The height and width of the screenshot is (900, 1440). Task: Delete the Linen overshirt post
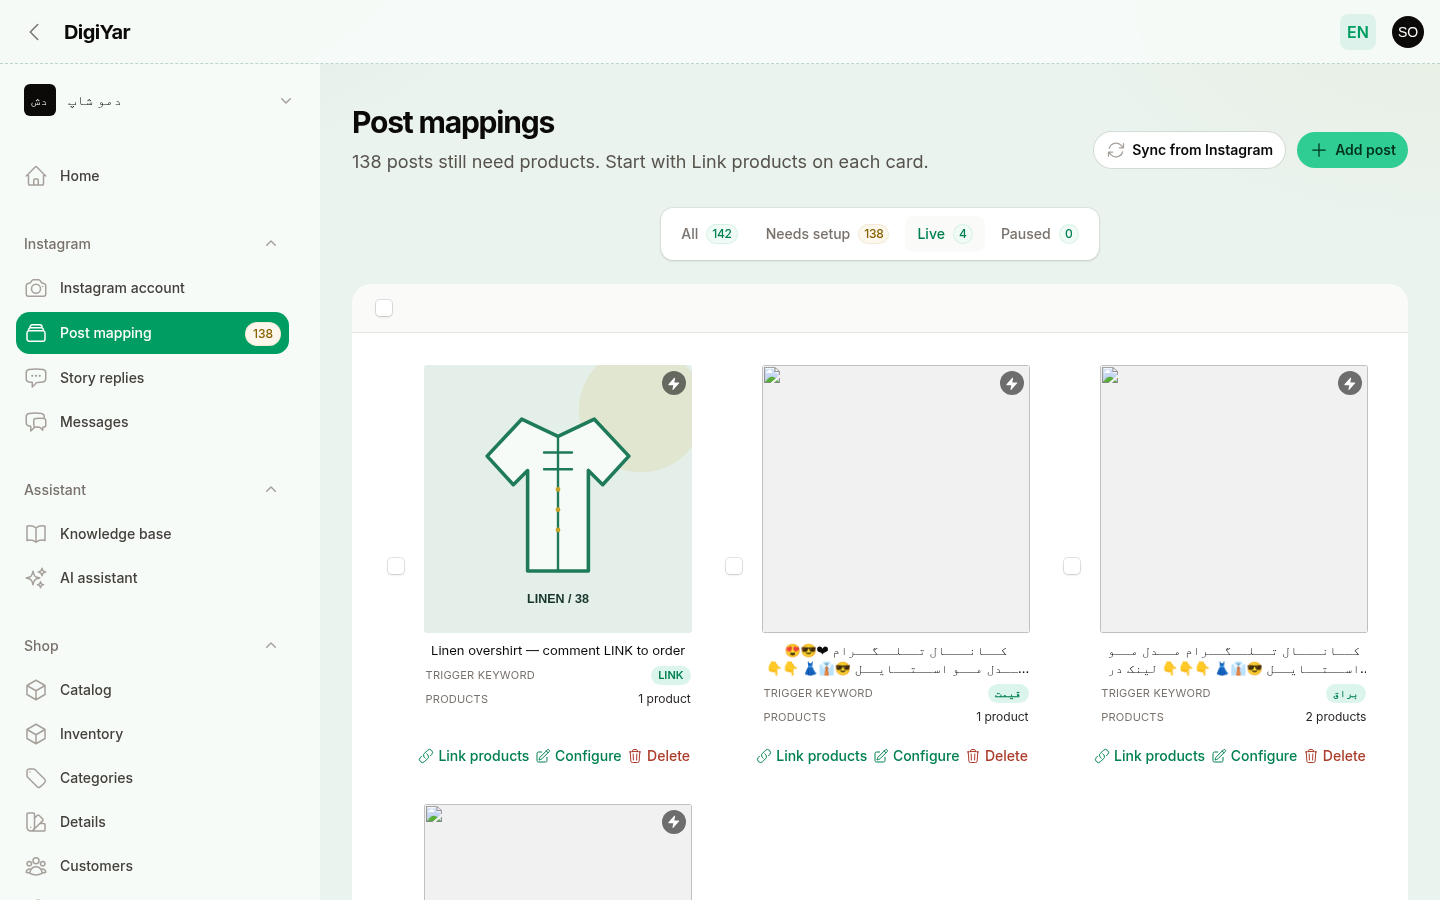coord(659,756)
